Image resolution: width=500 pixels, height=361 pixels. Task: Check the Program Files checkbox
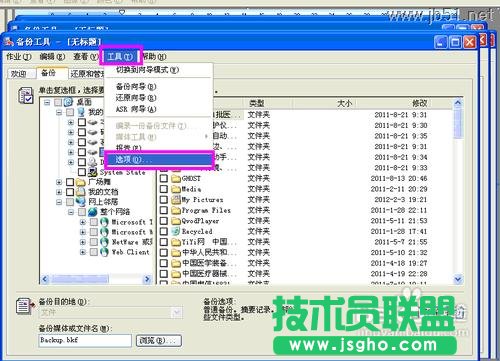click(x=163, y=210)
